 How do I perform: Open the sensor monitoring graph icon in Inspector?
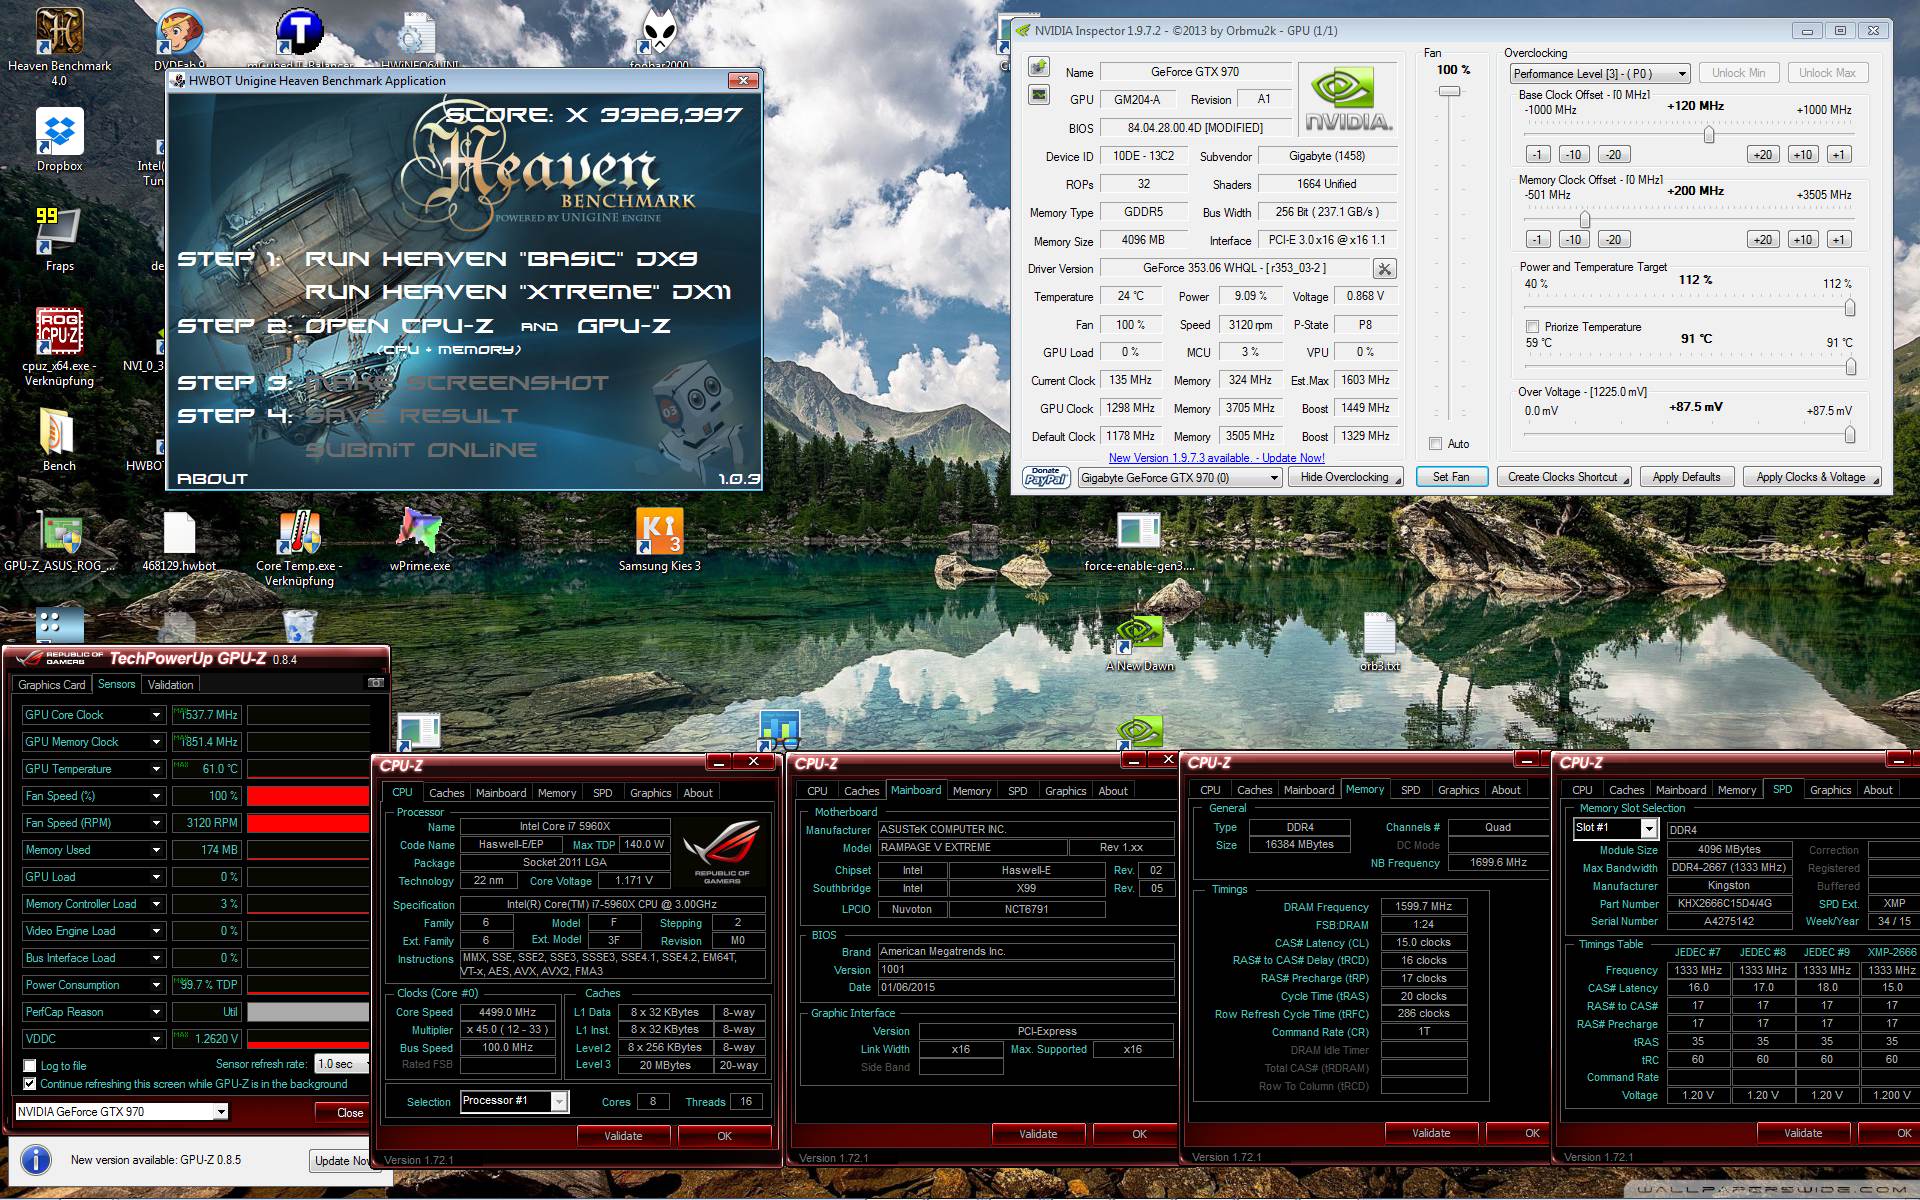pos(1039,95)
